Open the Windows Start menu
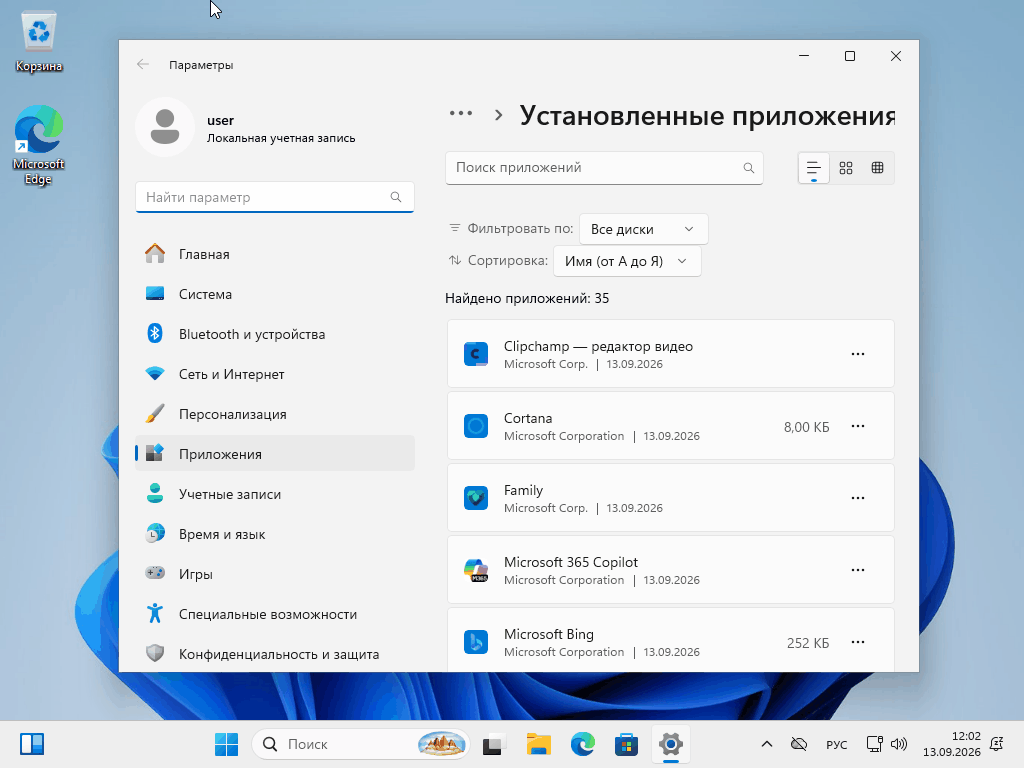Screen dimensions: 1024x768 tap(227, 744)
